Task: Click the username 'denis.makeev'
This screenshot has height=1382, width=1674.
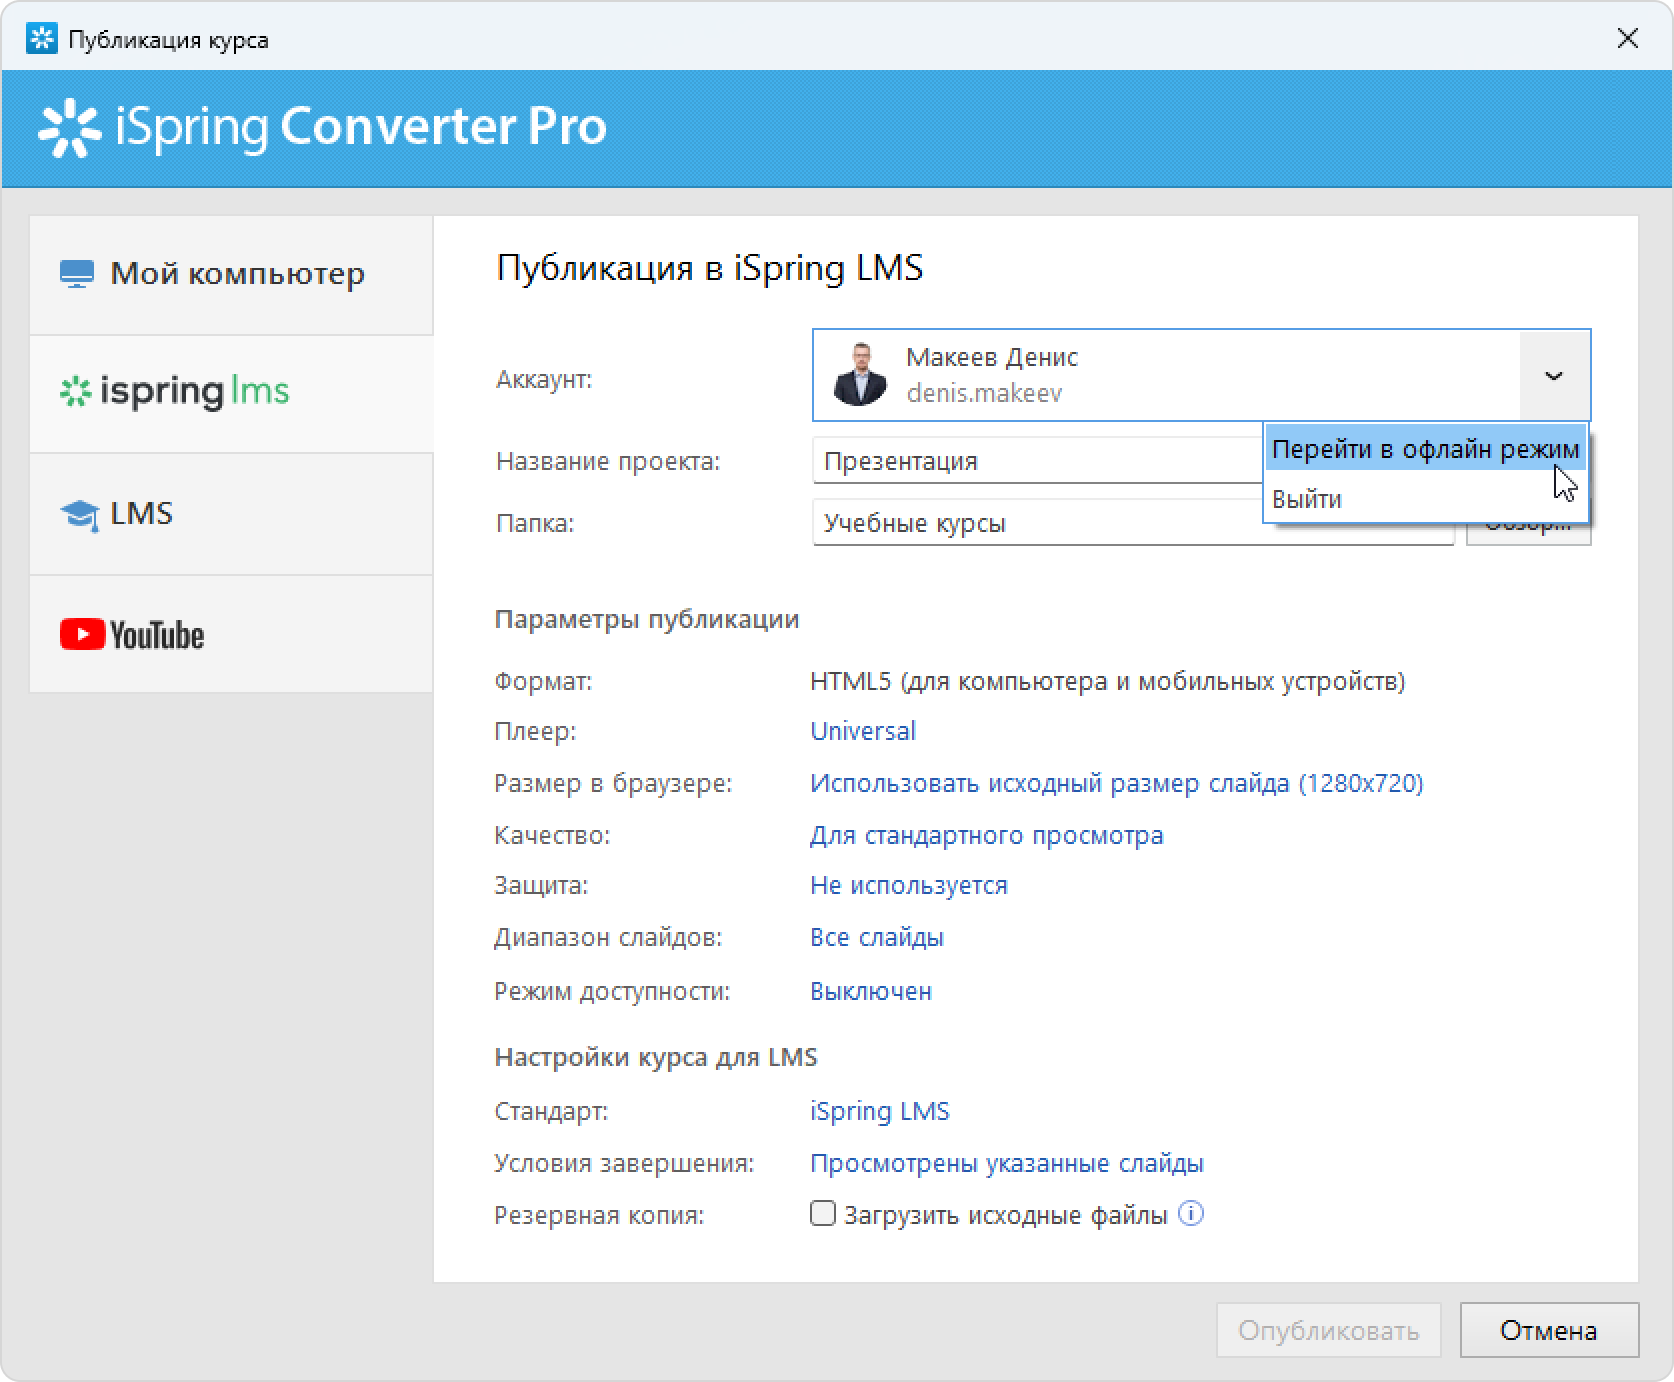Action: click(984, 393)
